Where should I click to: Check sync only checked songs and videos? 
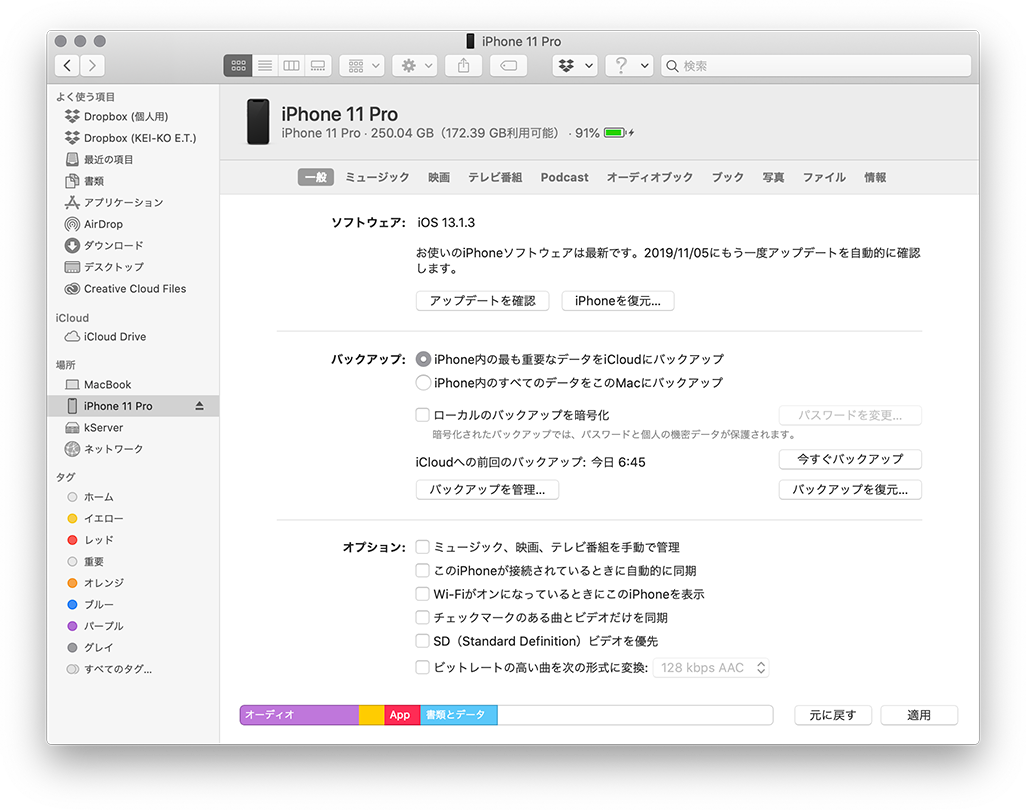(x=423, y=618)
